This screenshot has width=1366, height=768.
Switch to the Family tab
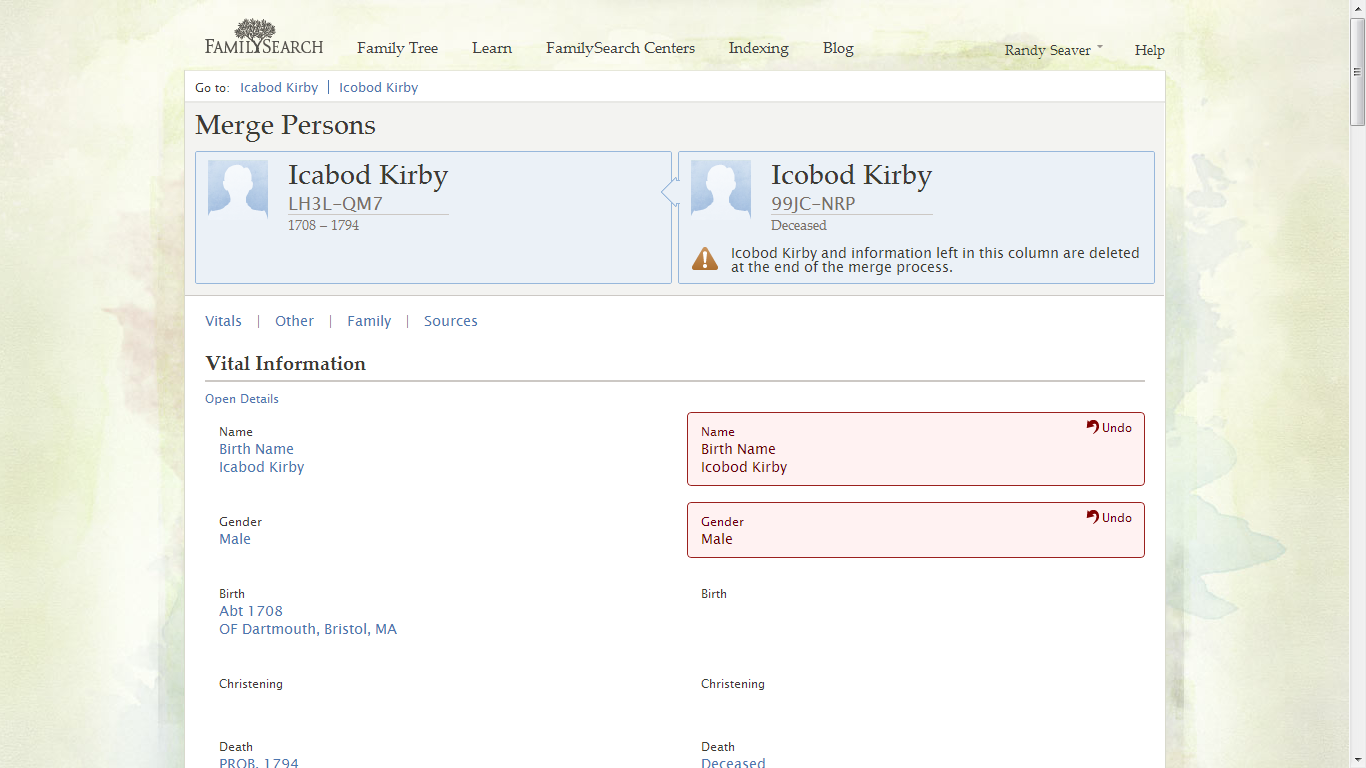click(x=369, y=321)
